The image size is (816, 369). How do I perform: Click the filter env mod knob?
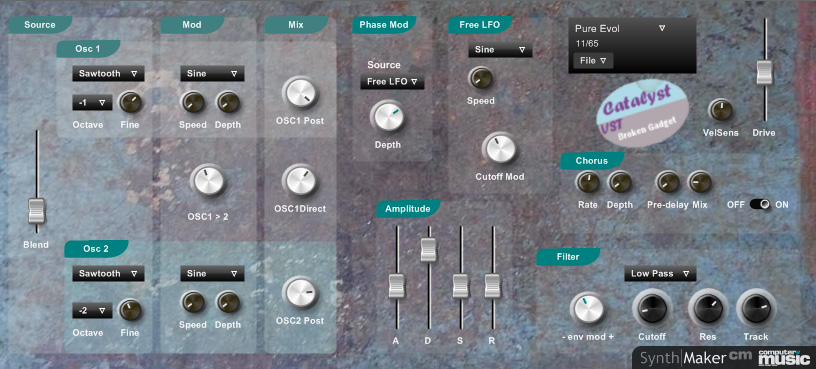pyautogui.click(x=588, y=308)
